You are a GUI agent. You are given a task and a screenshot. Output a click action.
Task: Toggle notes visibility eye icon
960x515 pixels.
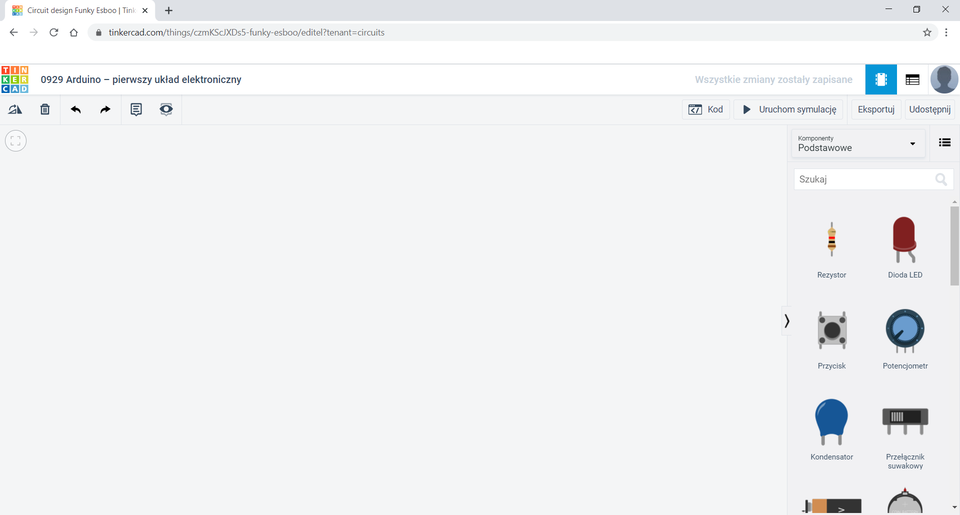click(166, 109)
